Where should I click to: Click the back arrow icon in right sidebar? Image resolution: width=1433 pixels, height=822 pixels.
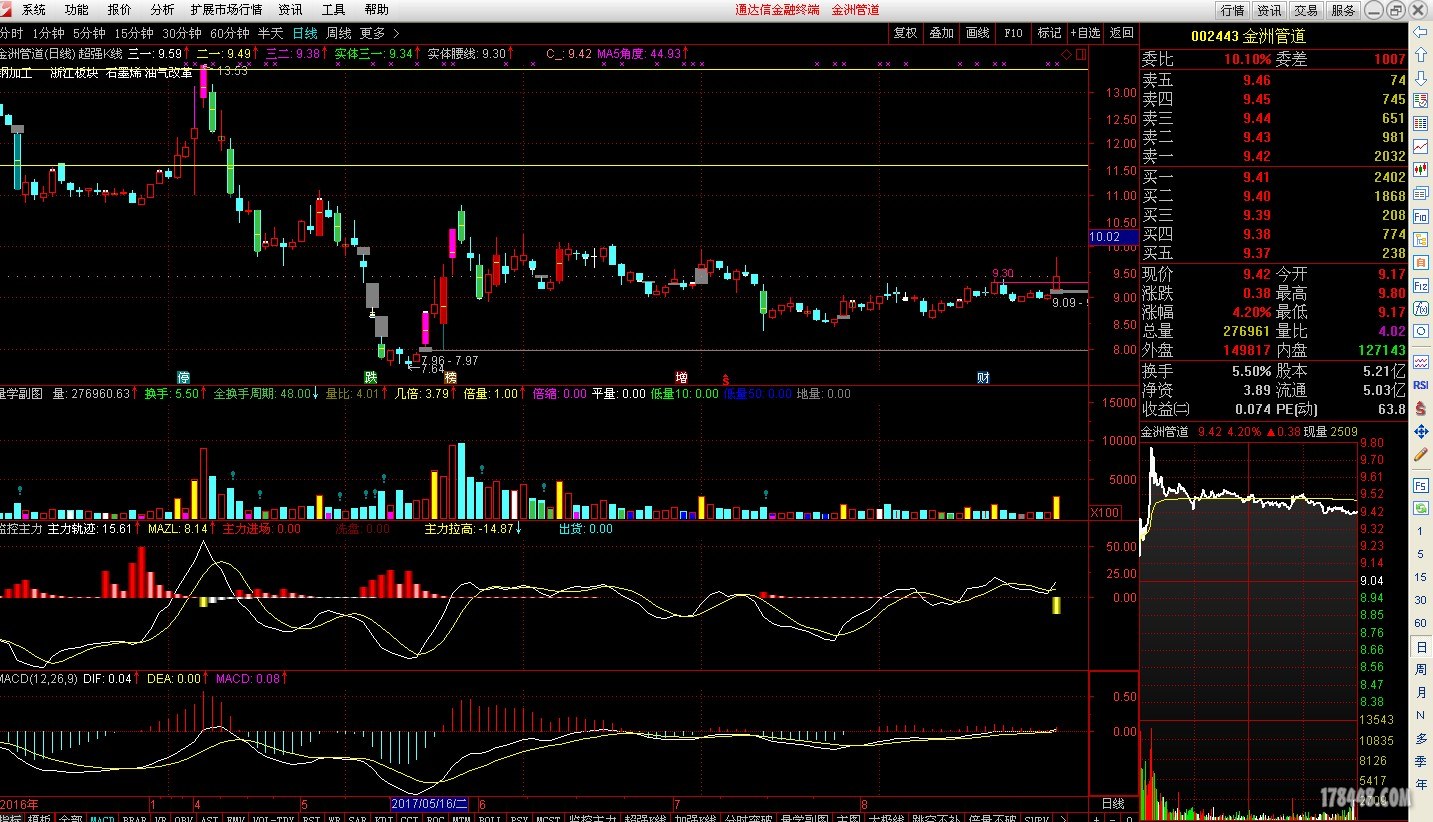(1420, 33)
